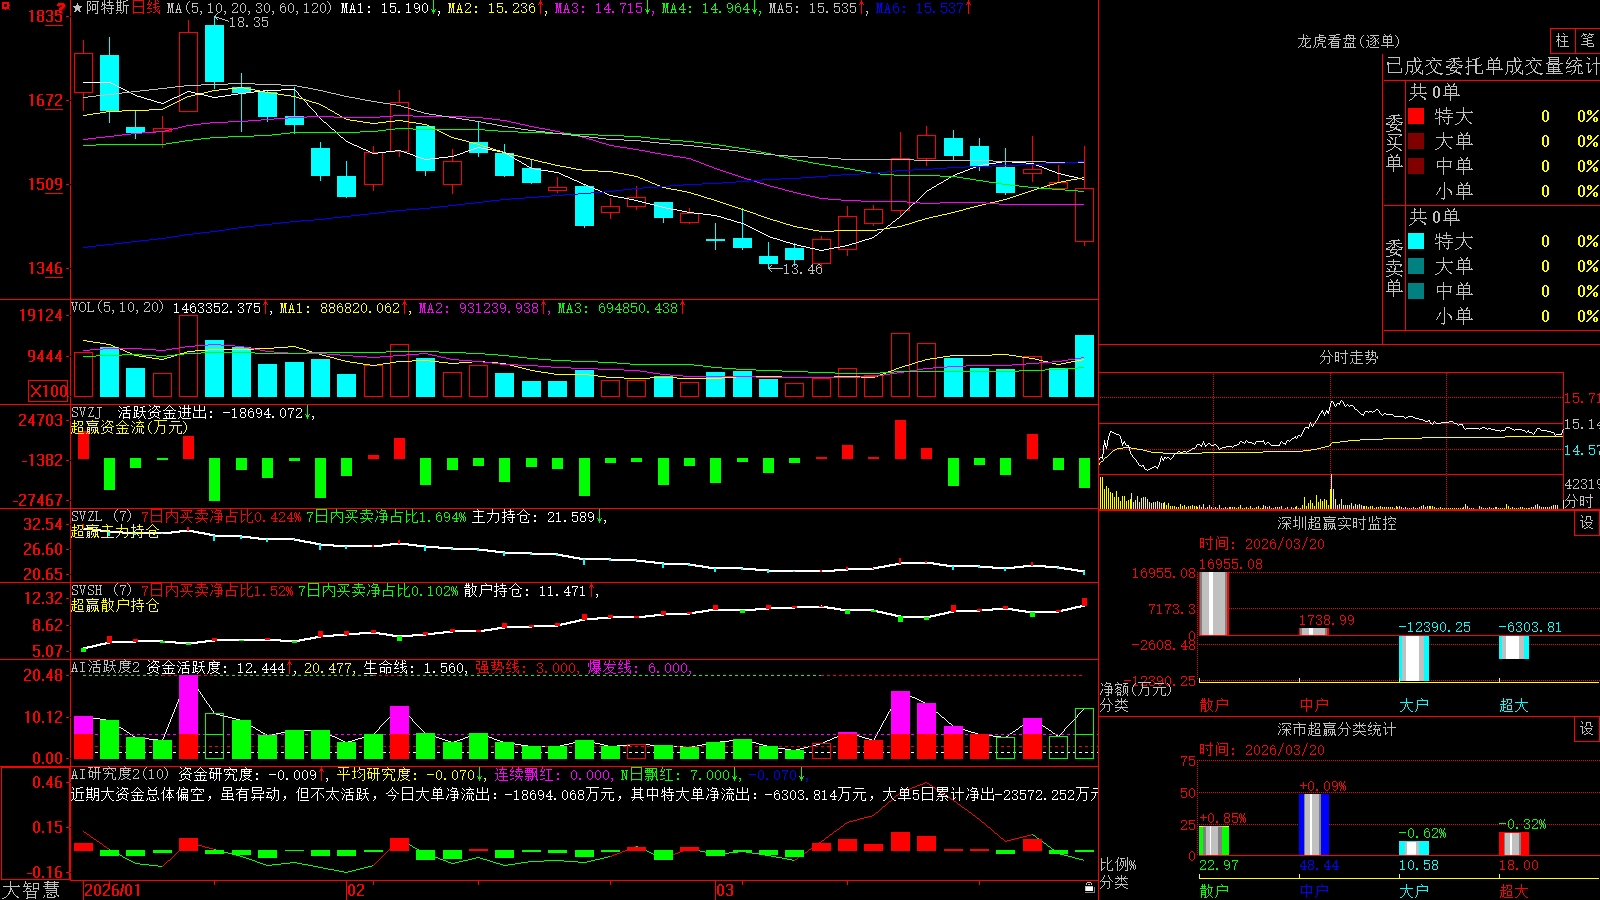Switch 龙虎看盘 to 笔 tick view
This screenshot has width=1600, height=900.
[1587, 40]
